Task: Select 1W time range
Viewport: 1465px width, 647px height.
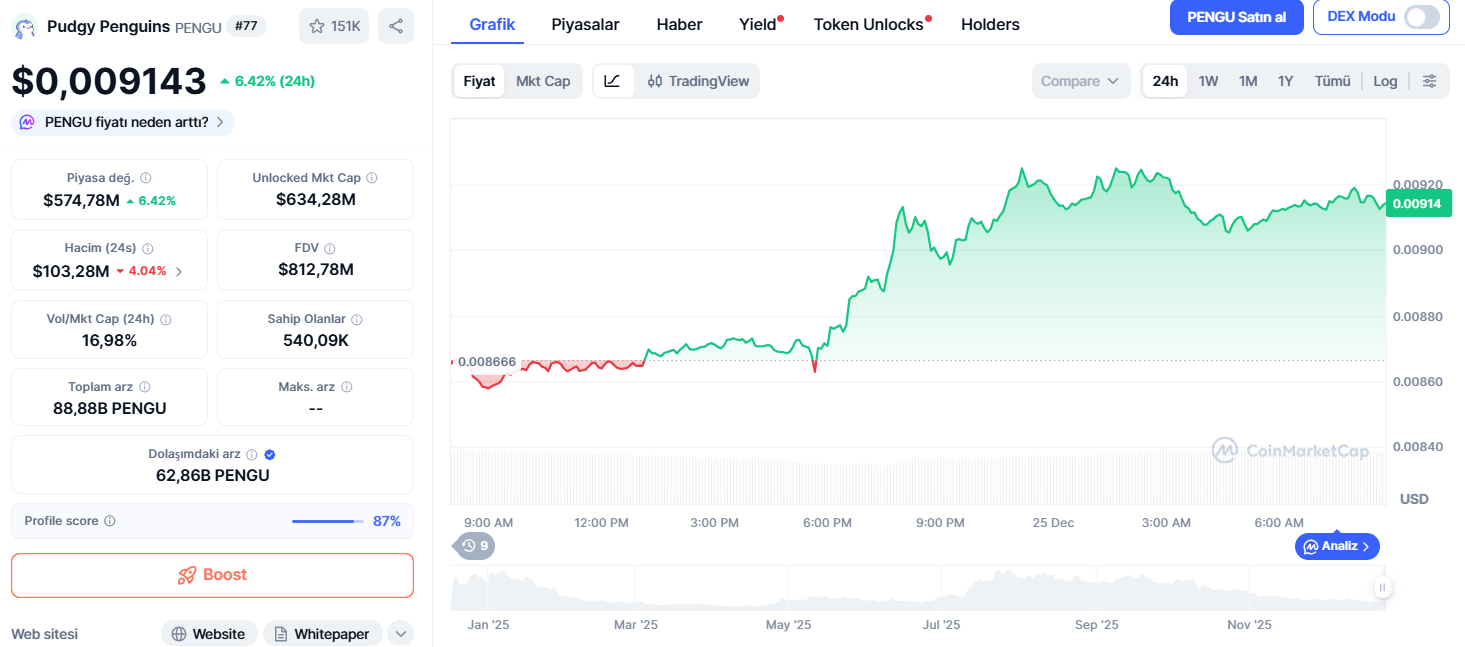Action: [x=1208, y=81]
